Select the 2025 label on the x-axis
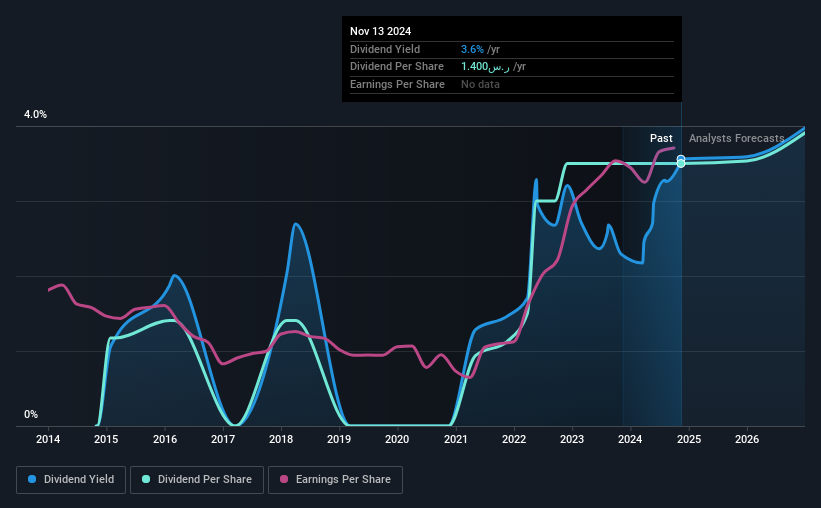Screen dimensions: 821x508 (689, 439)
